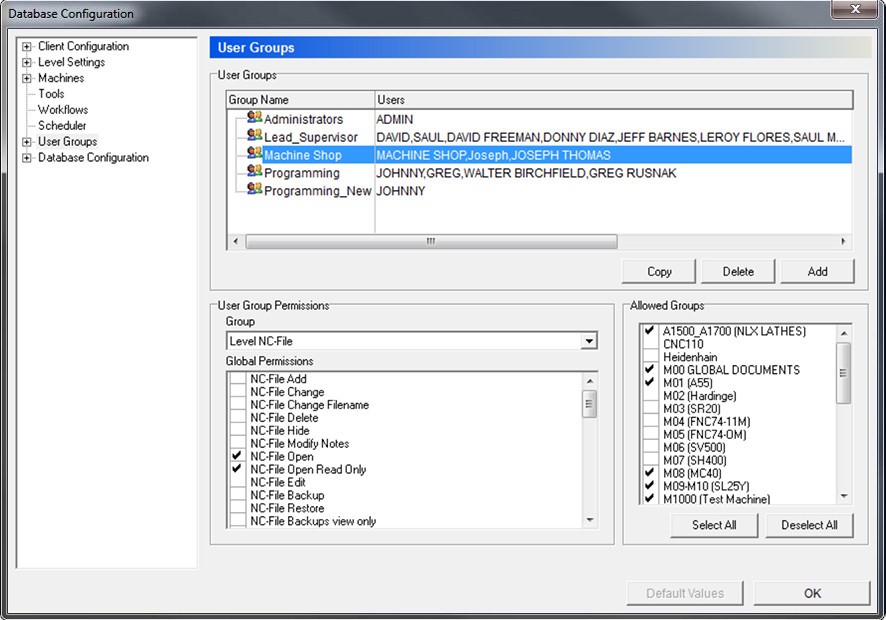Select the Administrators group row
The height and width of the screenshot is (620, 886).
540,119
